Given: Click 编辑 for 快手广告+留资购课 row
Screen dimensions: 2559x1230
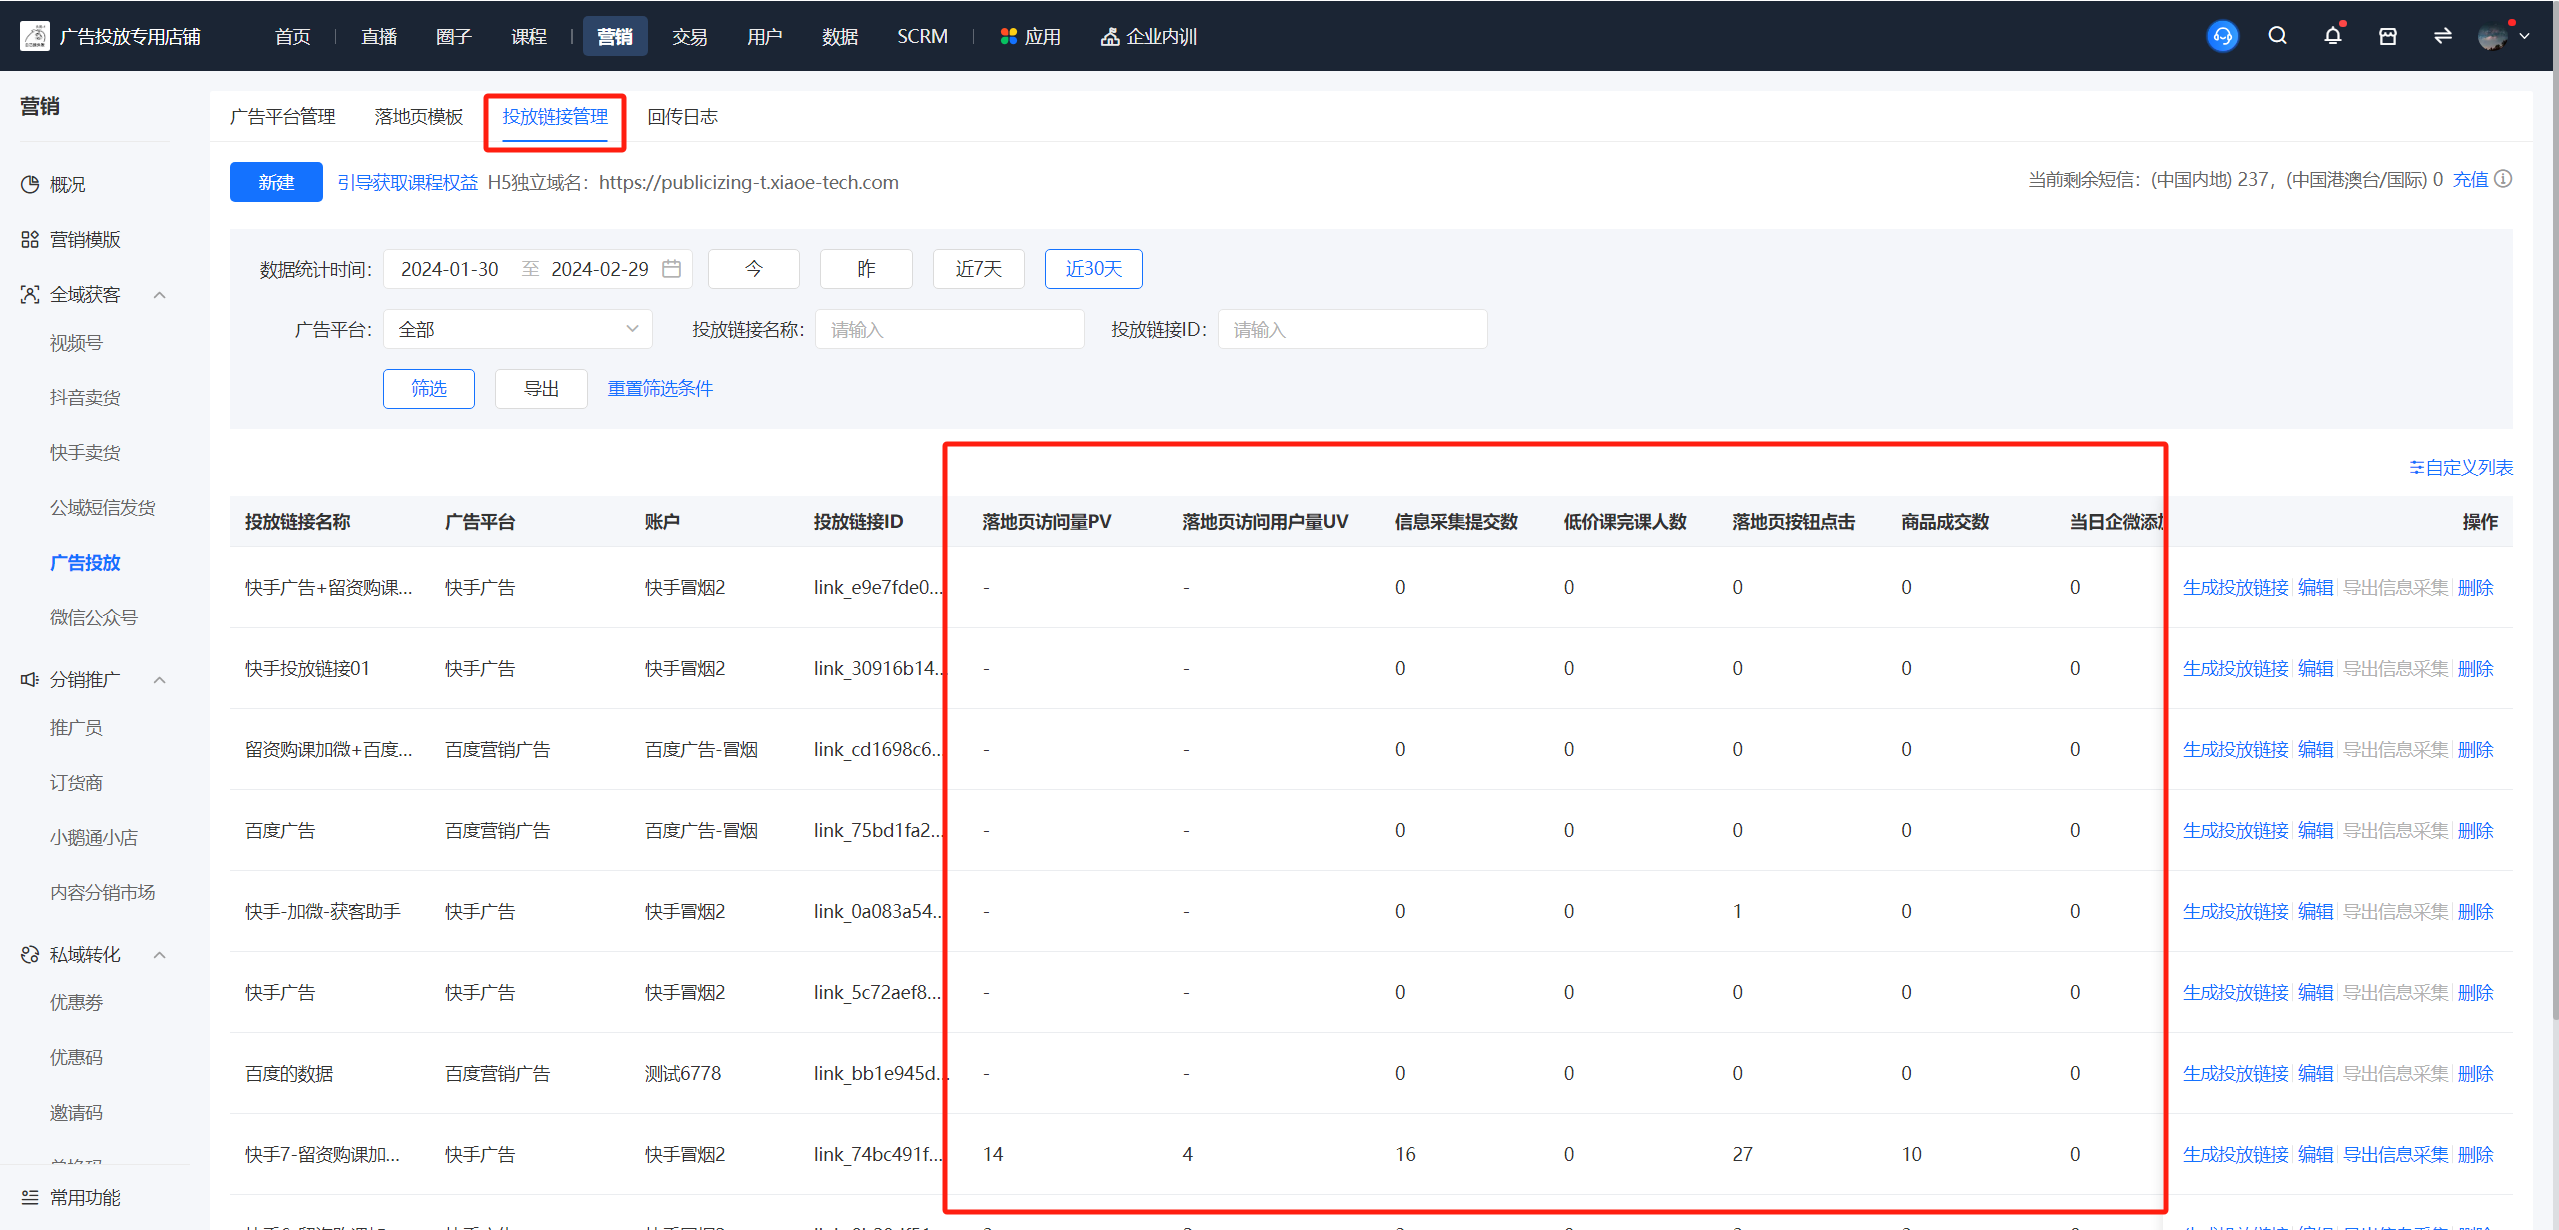Looking at the screenshot, I should point(2316,587).
